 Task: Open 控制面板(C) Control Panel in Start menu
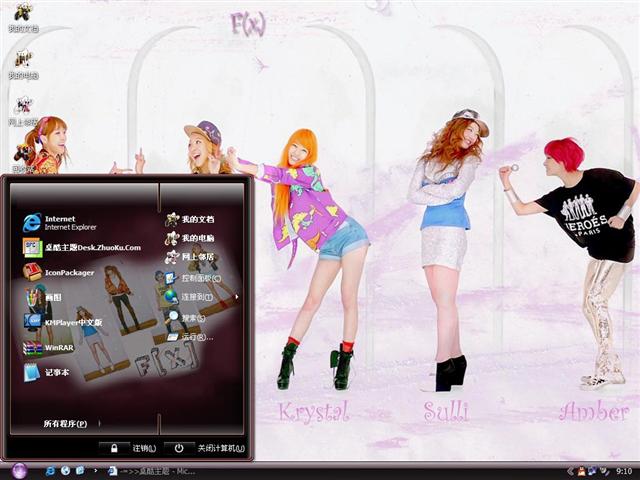click(193, 278)
